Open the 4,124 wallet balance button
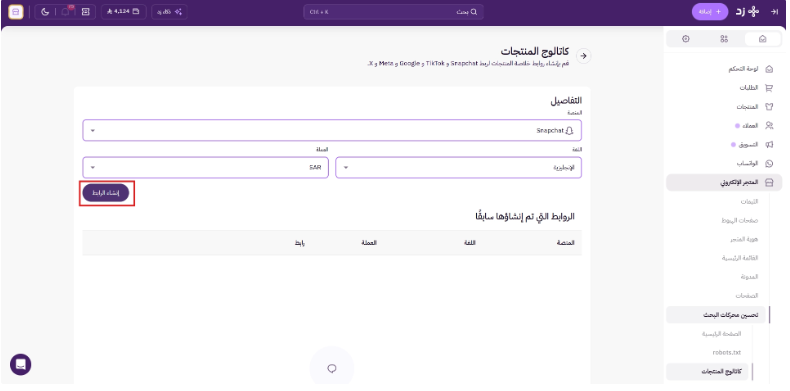 [123, 12]
